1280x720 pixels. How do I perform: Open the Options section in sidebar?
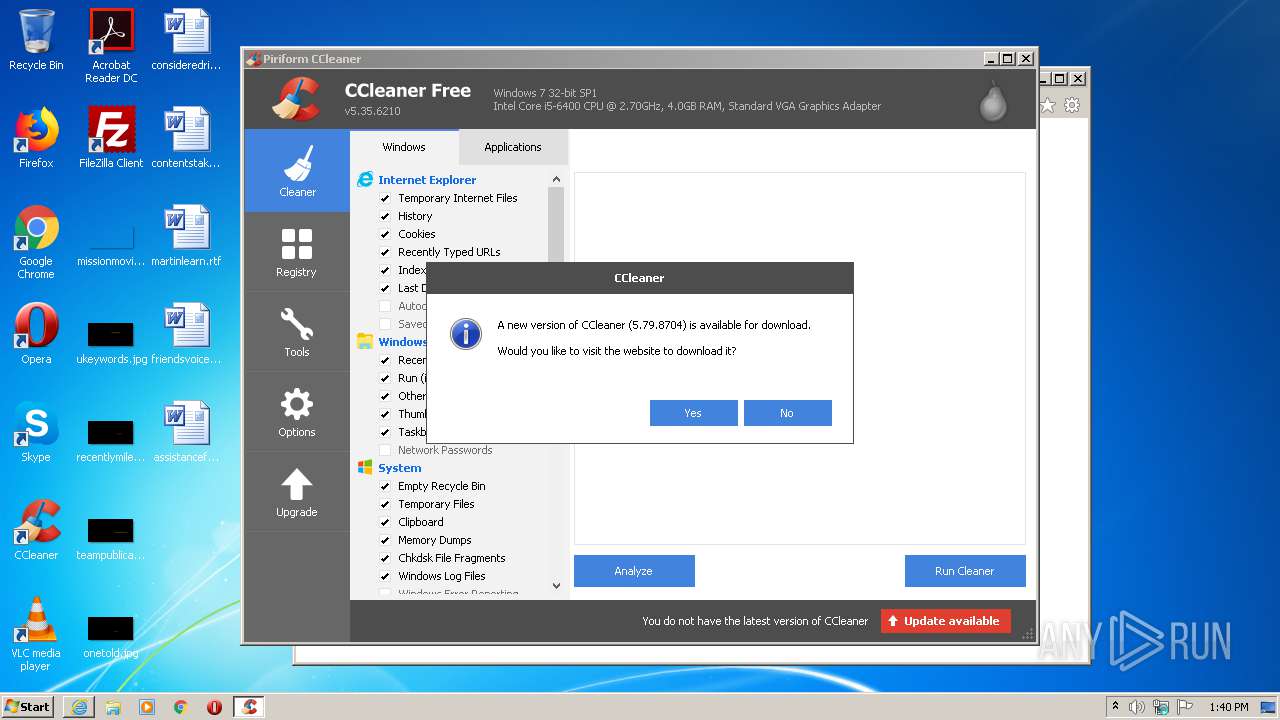(x=297, y=412)
